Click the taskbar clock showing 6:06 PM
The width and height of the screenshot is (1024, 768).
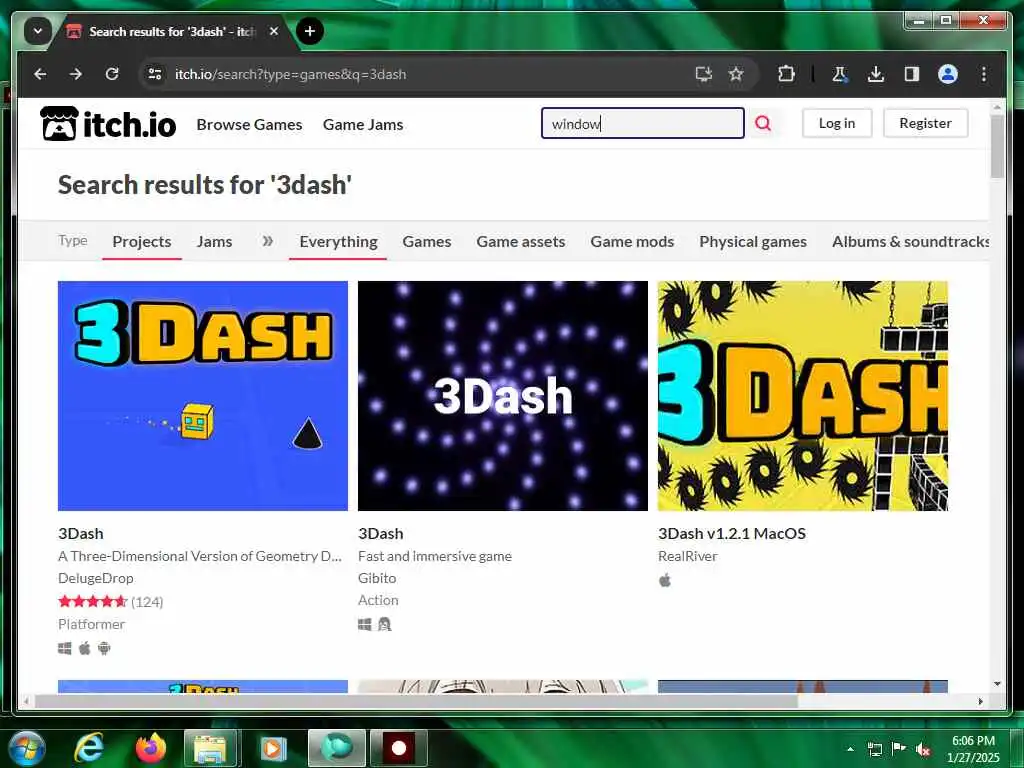pos(972,748)
